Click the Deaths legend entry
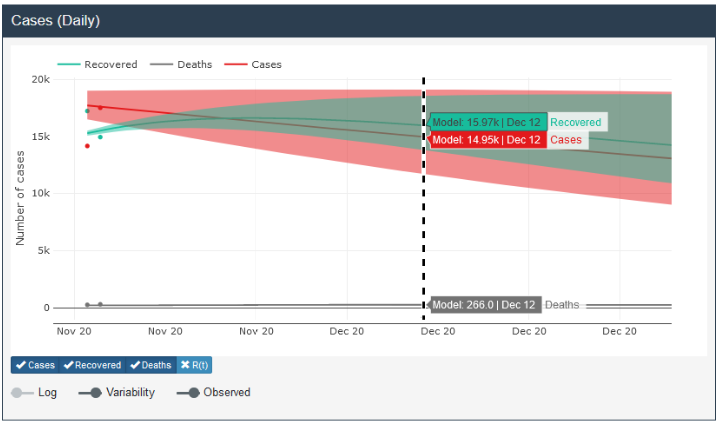The height and width of the screenshot is (424, 719). pyautogui.click(x=181, y=65)
